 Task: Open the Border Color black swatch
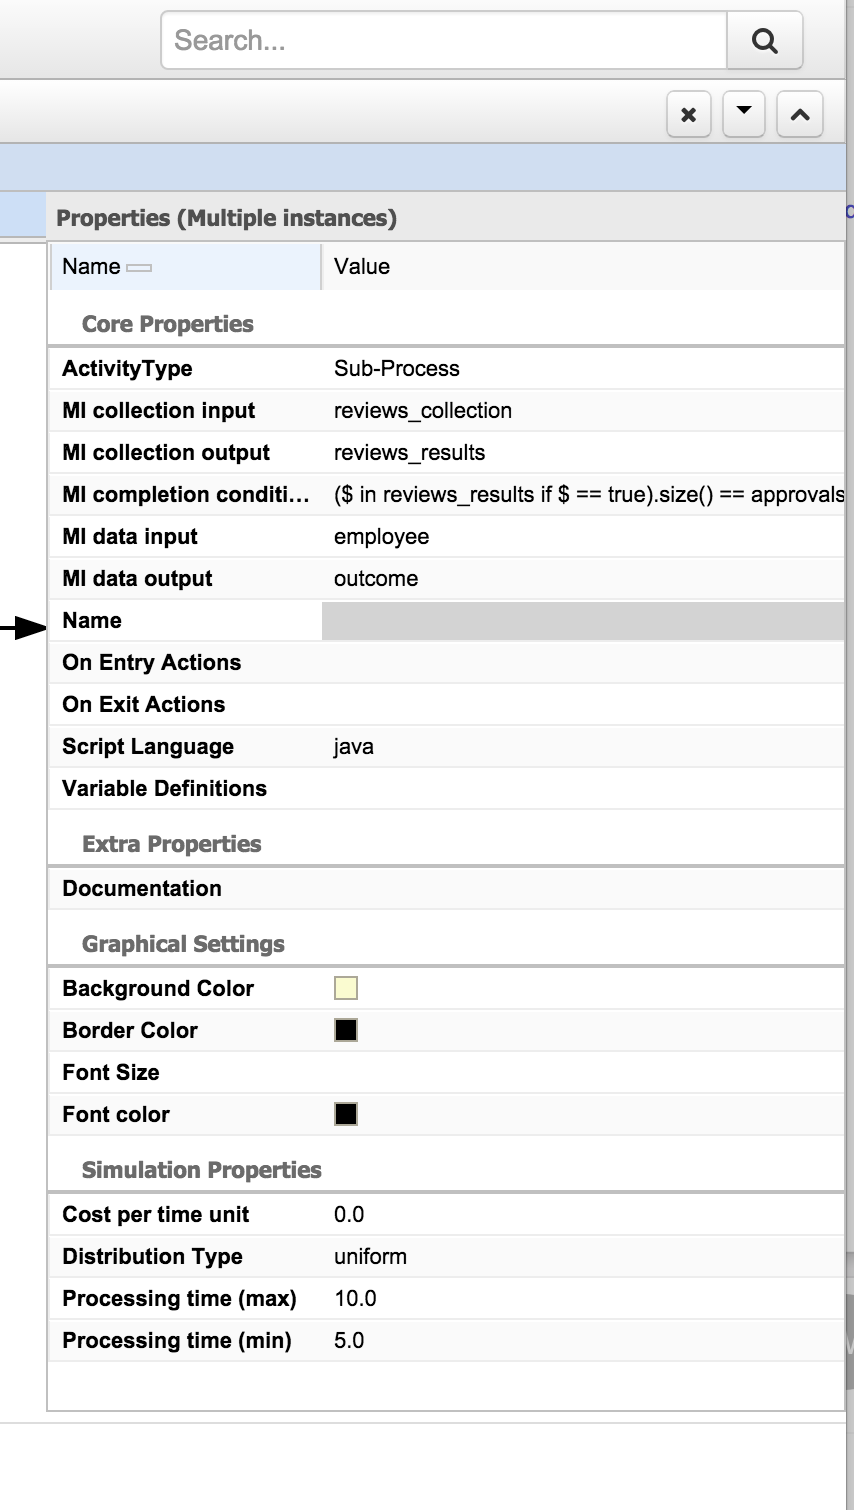coord(346,1030)
